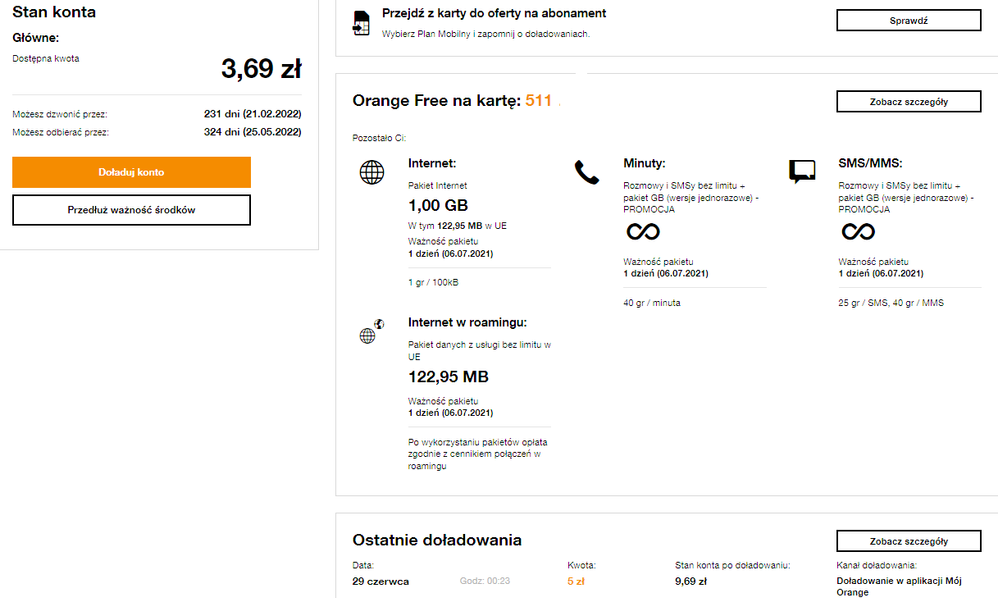Click the Sprawdź button
The height and width of the screenshot is (598, 998).
point(908,20)
